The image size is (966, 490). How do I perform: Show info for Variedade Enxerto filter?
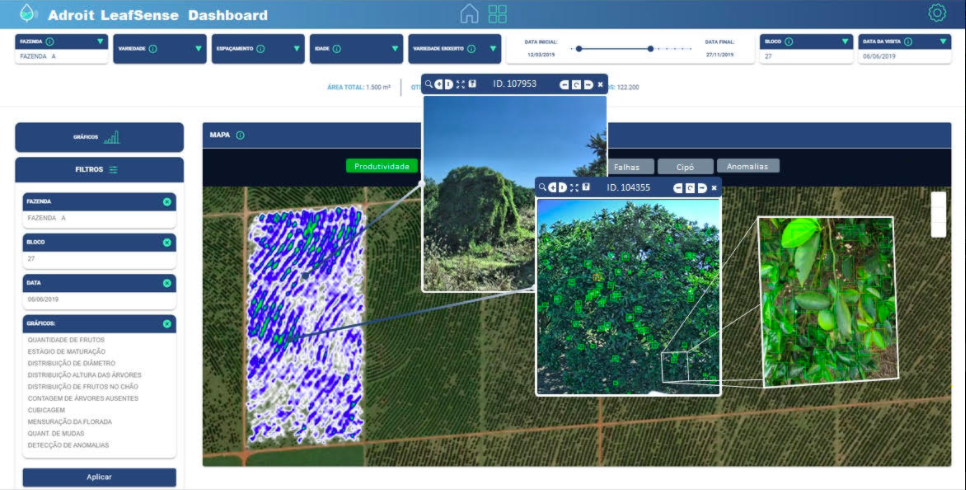(471, 49)
